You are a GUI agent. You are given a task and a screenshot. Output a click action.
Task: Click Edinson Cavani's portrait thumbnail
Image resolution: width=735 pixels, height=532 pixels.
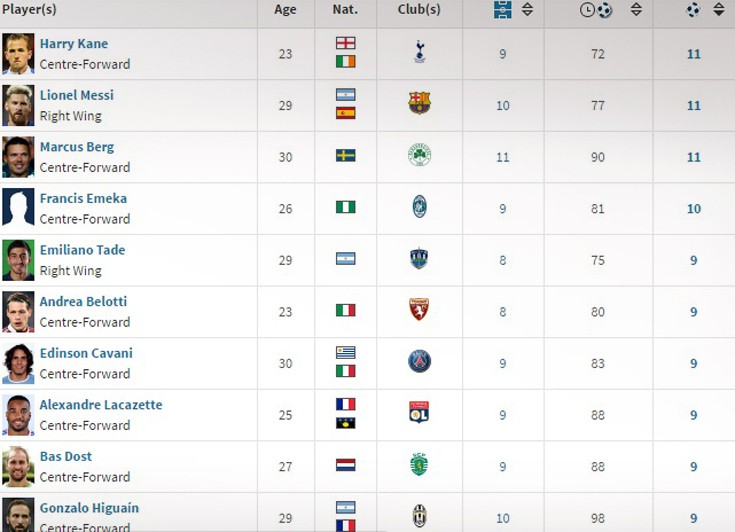[18, 363]
